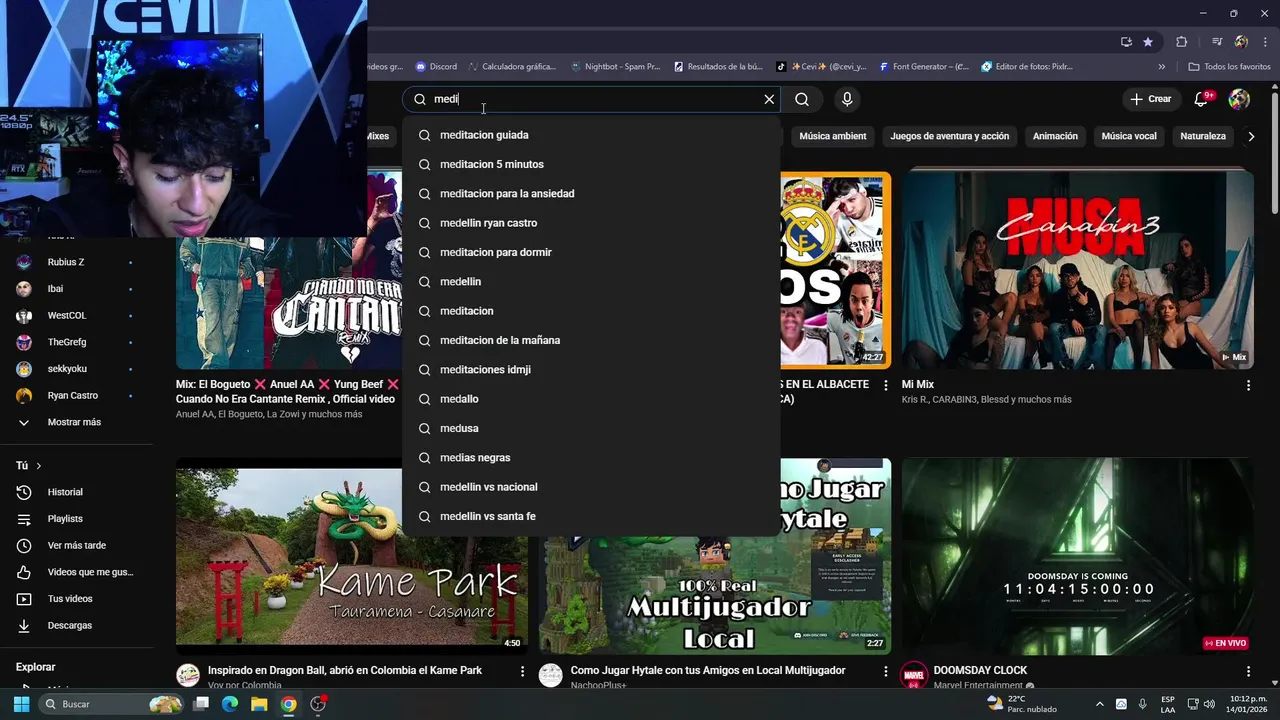This screenshot has width=1280, height=720.
Task: Open the Chrome profile avatar
Action: (1241, 42)
